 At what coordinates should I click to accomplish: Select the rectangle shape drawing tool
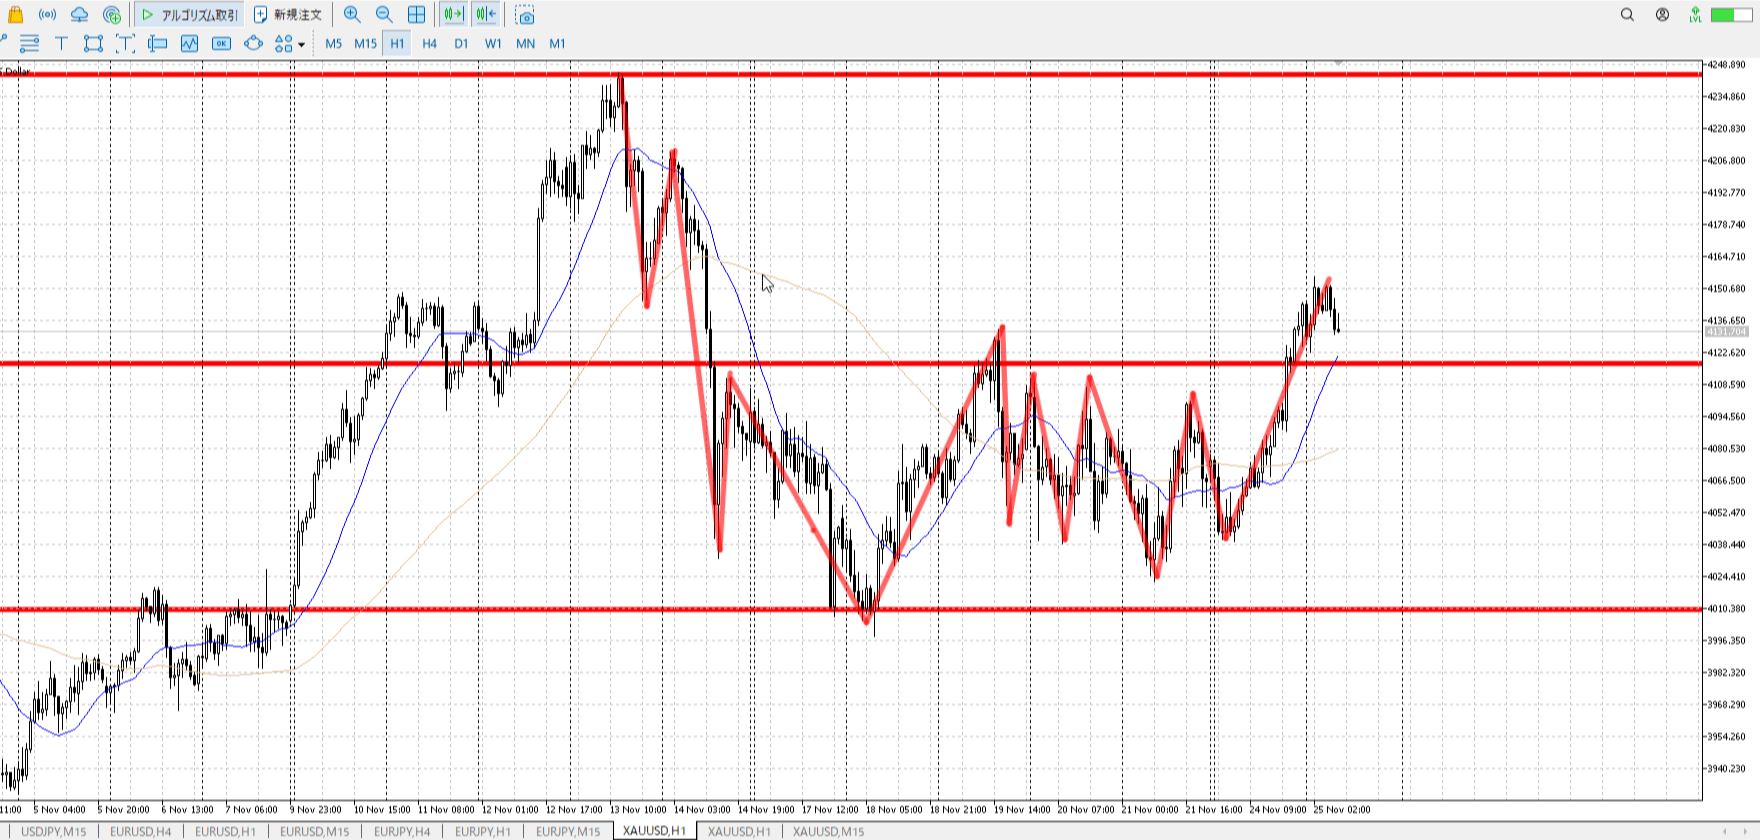(93, 43)
